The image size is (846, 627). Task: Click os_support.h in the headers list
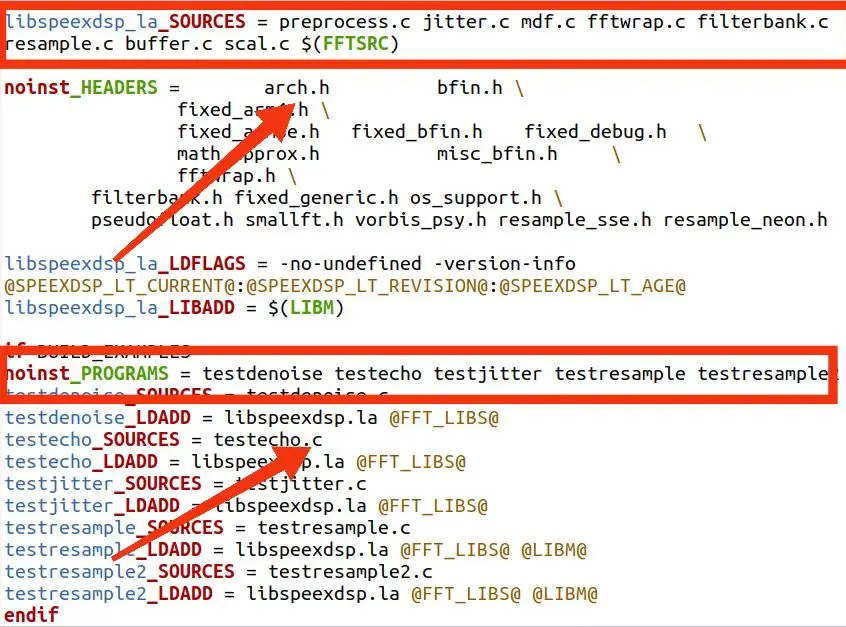click(x=475, y=199)
